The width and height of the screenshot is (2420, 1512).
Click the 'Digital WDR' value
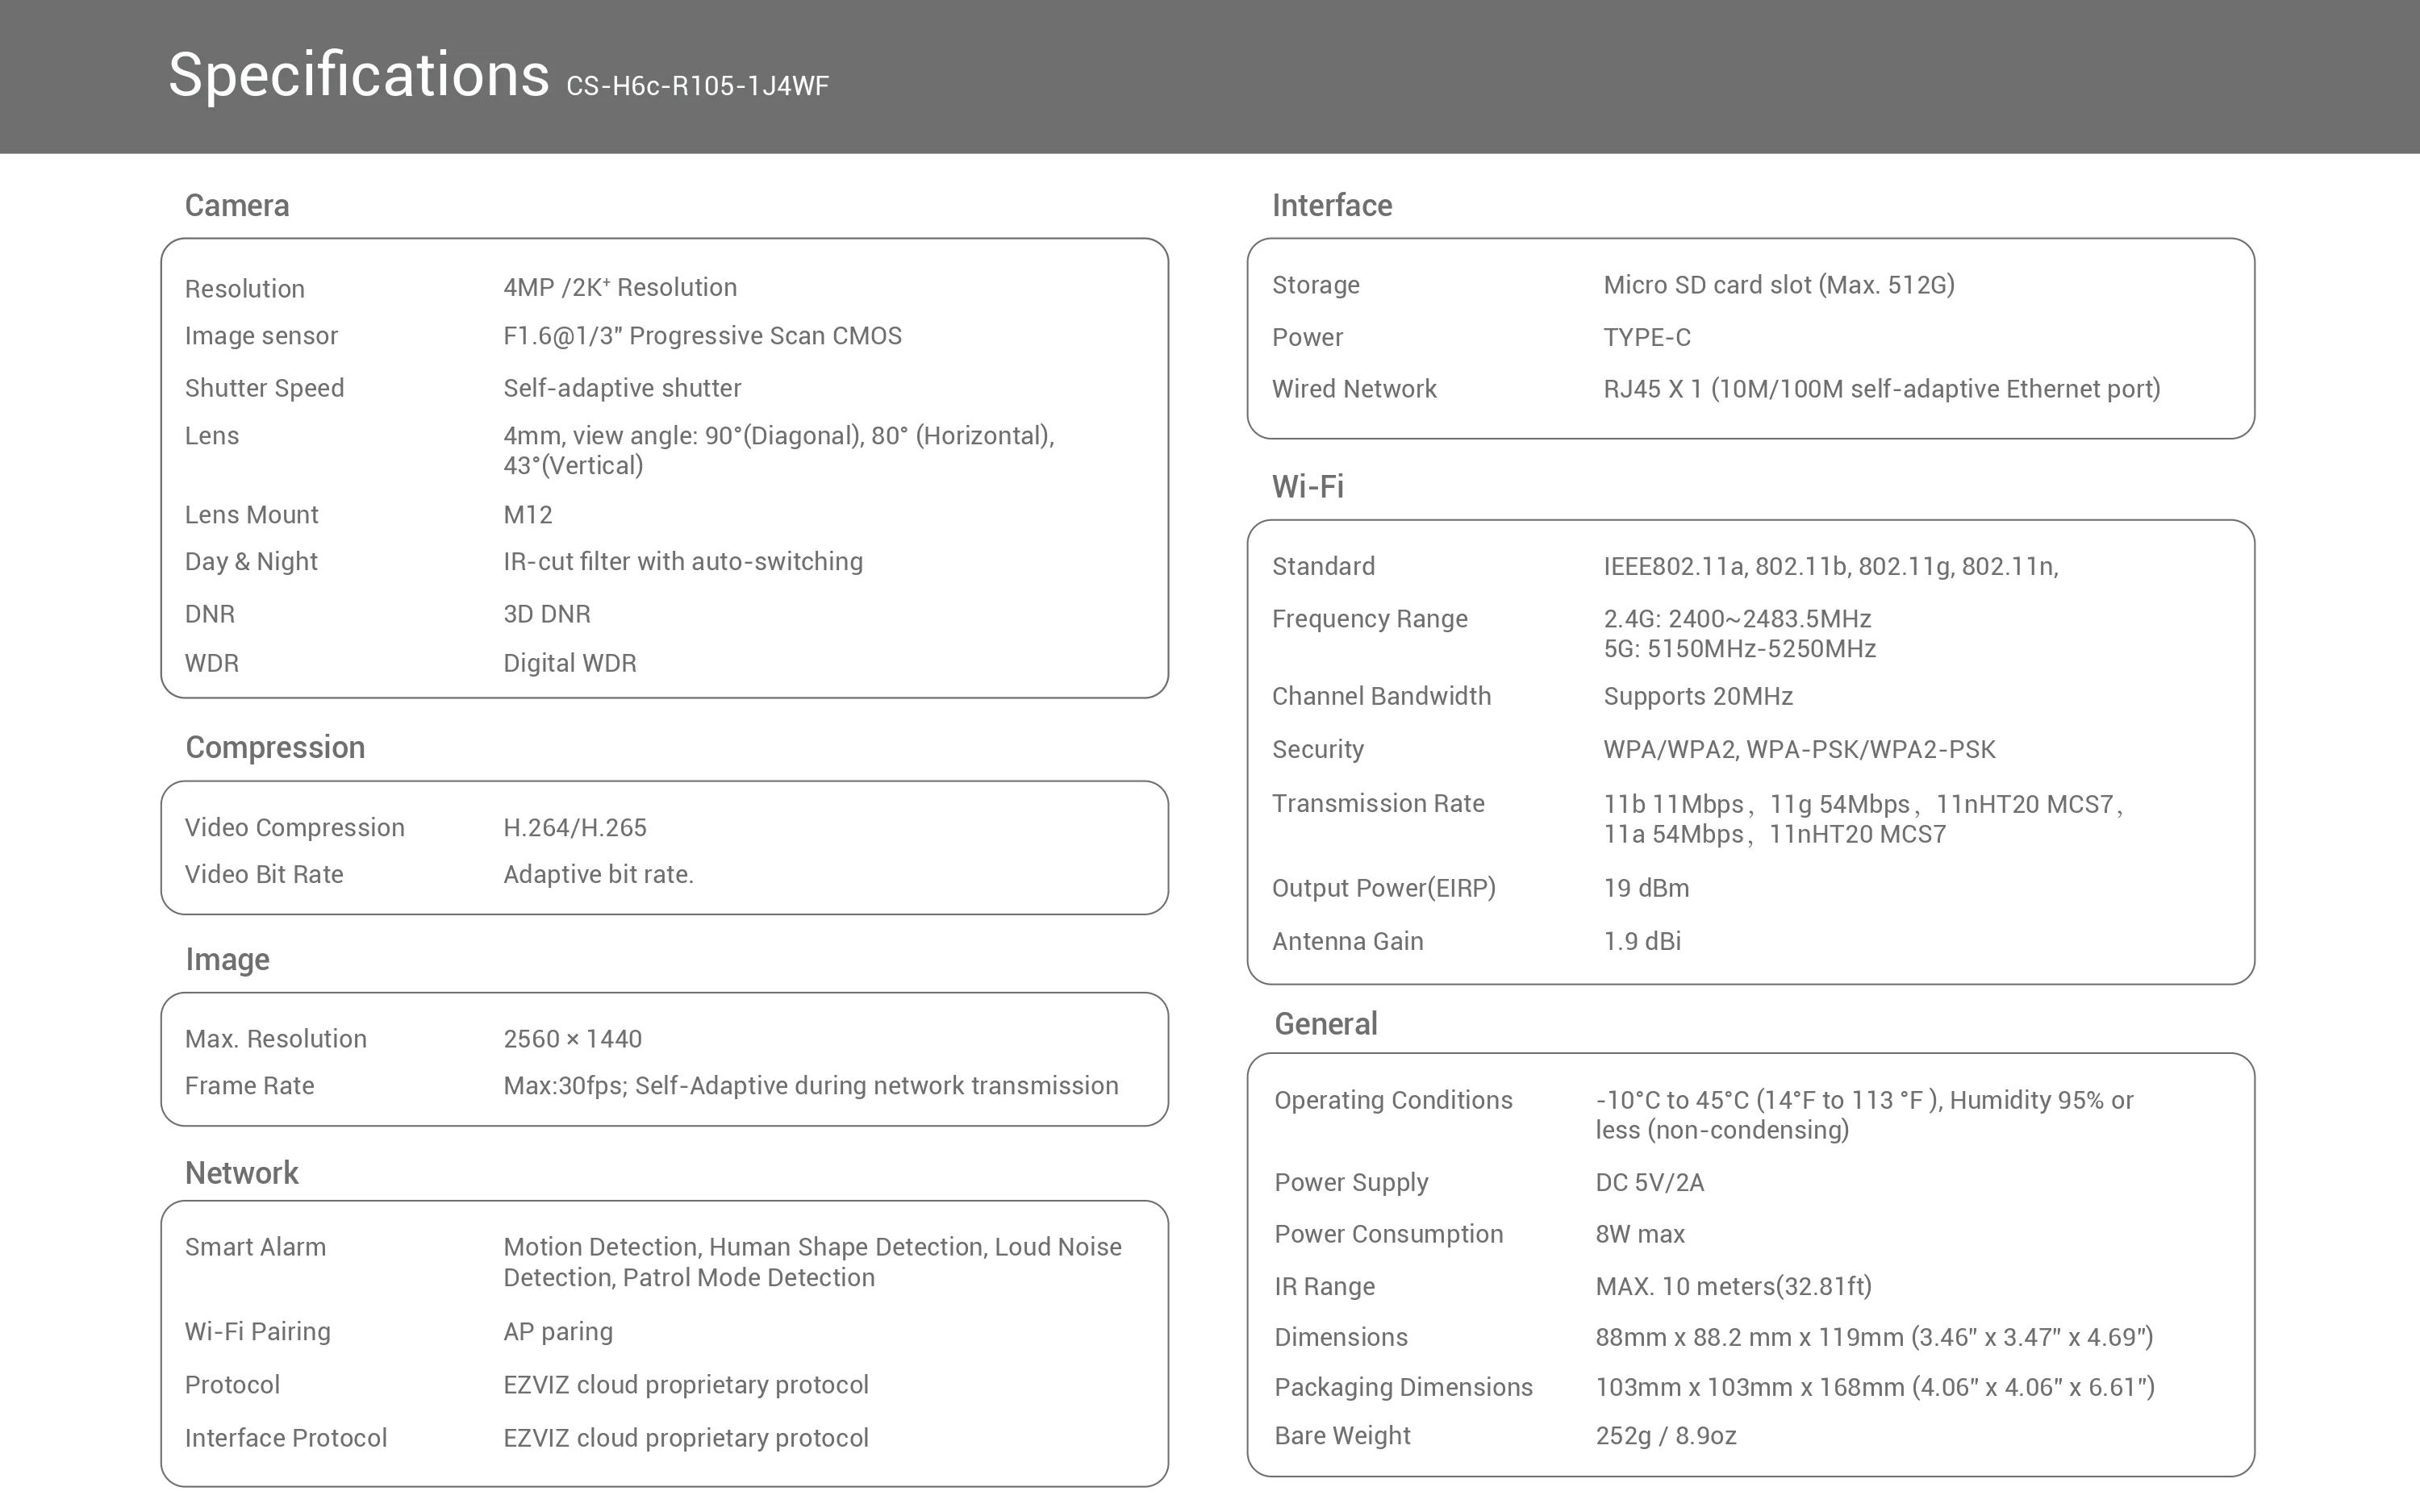(x=570, y=663)
